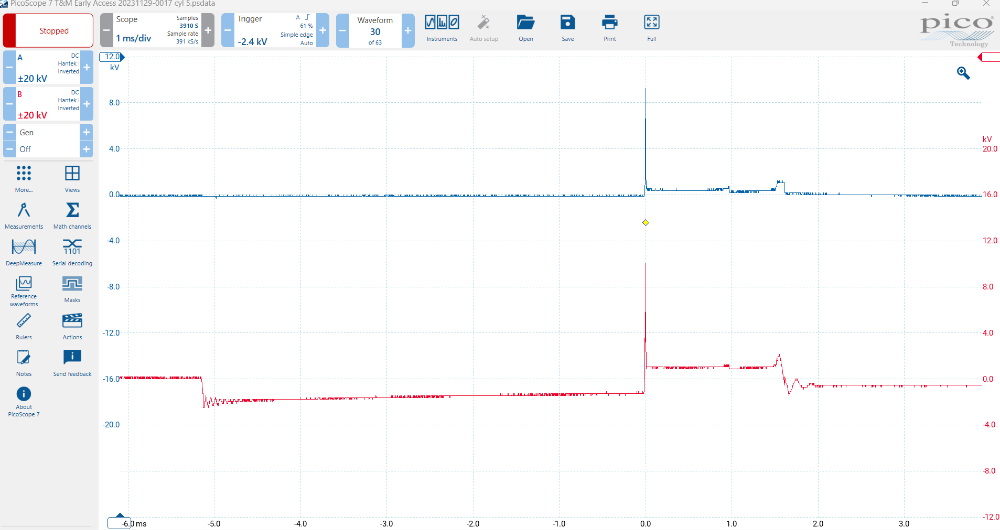Open the Math channels panel
Image resolution: width=1000 pixels, height=530 pixels.
[x=72, y=213]
